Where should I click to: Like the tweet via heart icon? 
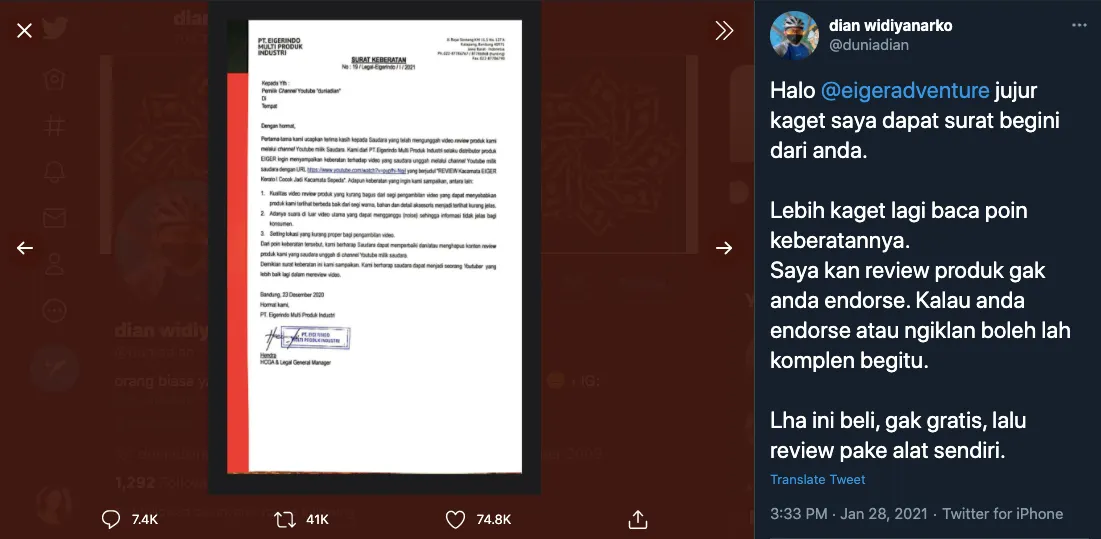point(456,519)
